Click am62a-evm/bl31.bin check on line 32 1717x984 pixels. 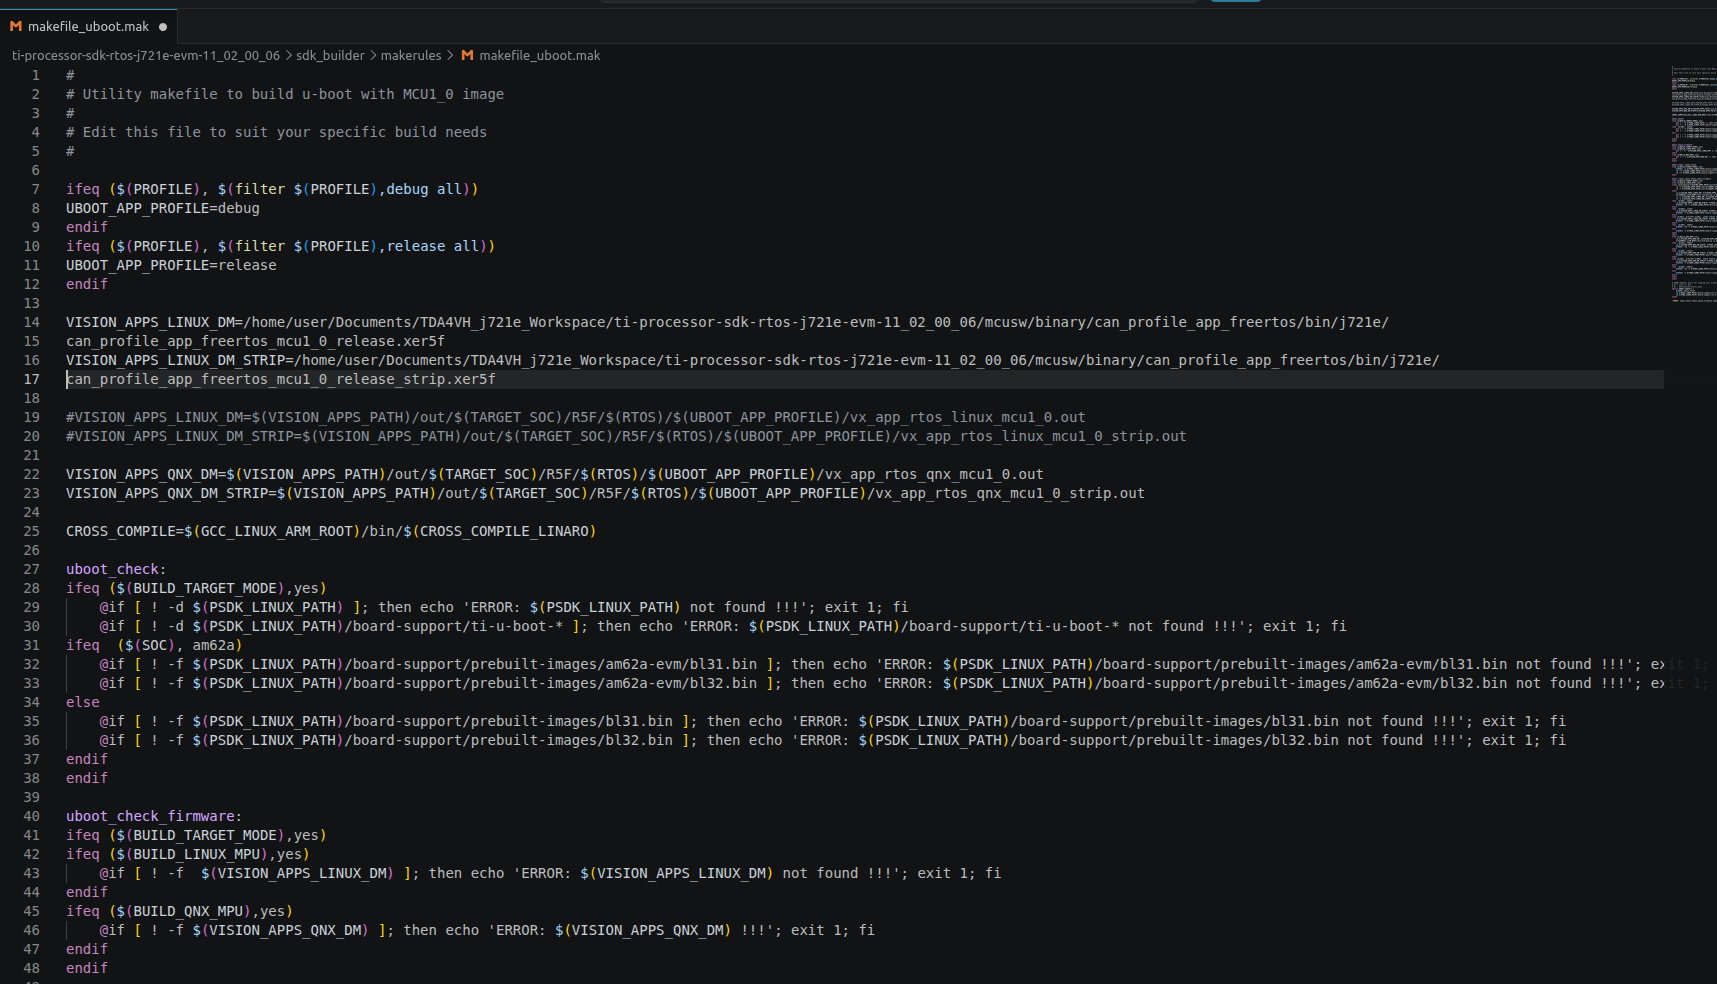tap(882, 665)
